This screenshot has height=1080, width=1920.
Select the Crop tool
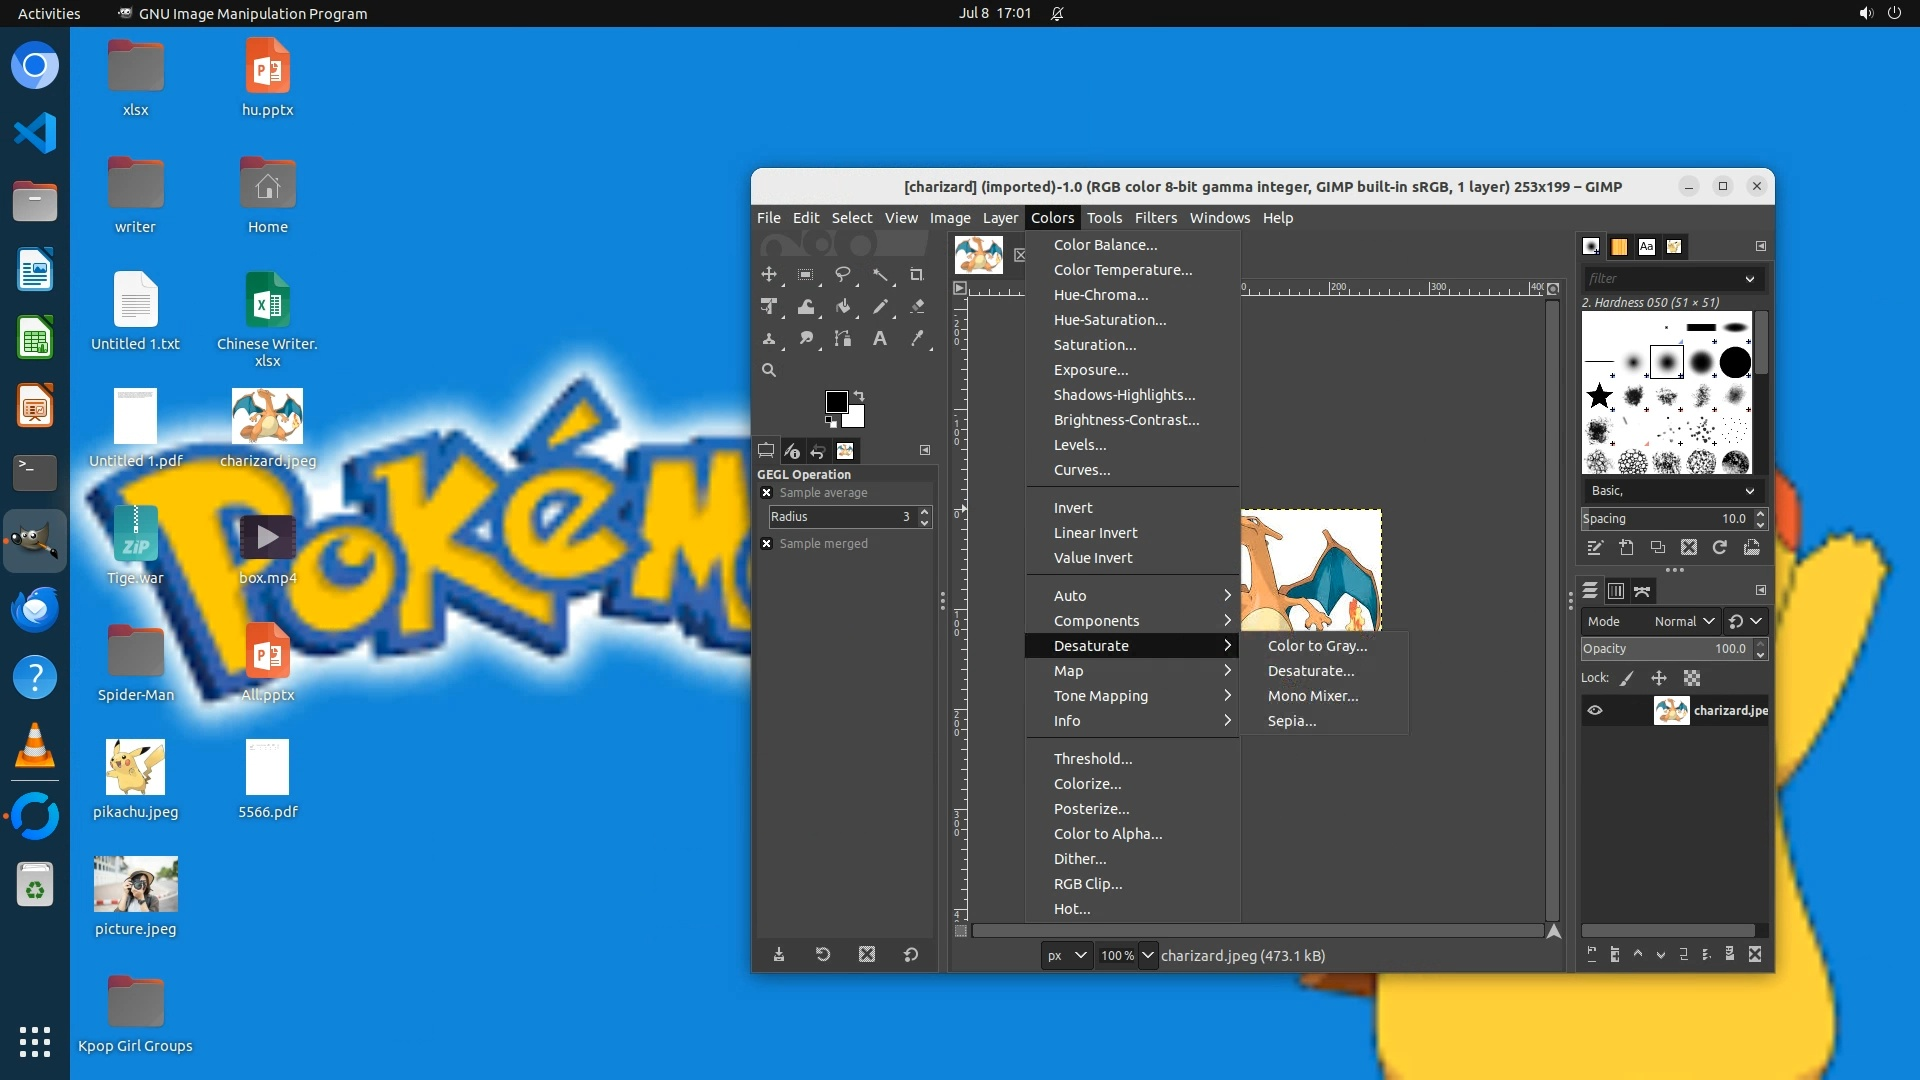(916, 275)
